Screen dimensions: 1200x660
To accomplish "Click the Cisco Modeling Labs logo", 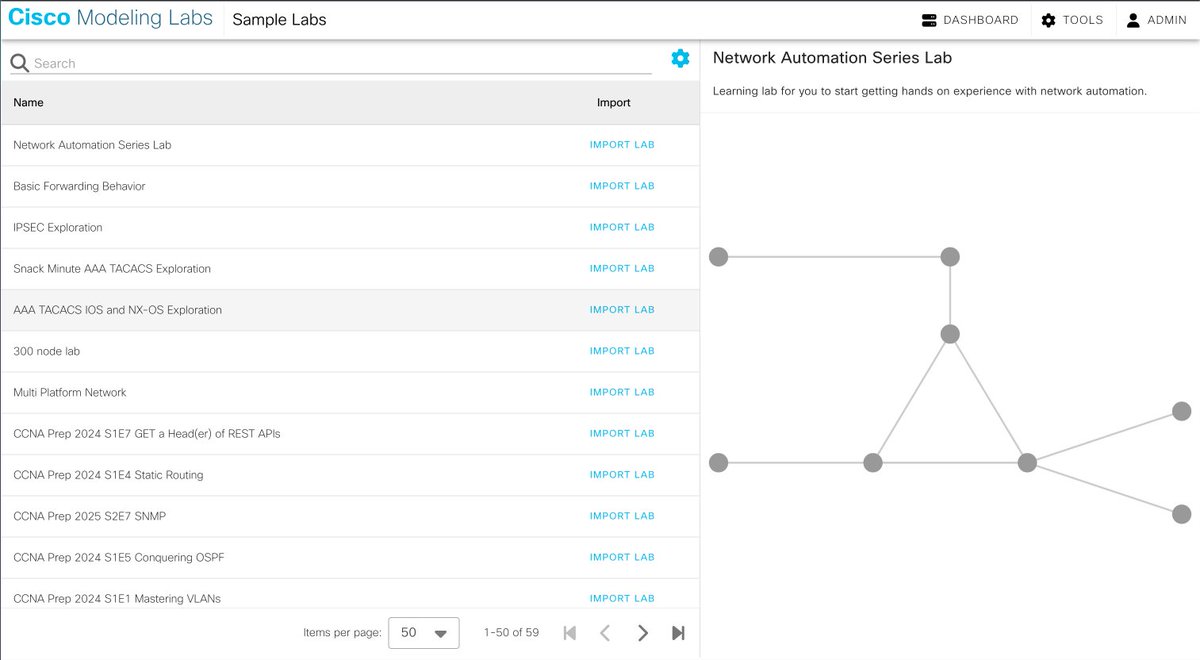I will pos(110,19).
